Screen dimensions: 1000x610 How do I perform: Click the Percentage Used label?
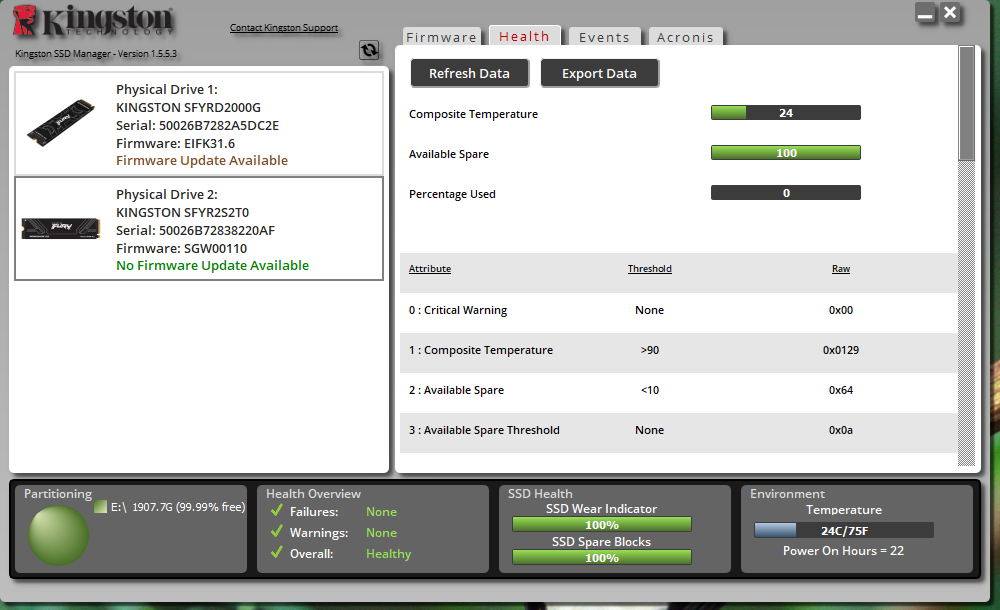[452, 194]
